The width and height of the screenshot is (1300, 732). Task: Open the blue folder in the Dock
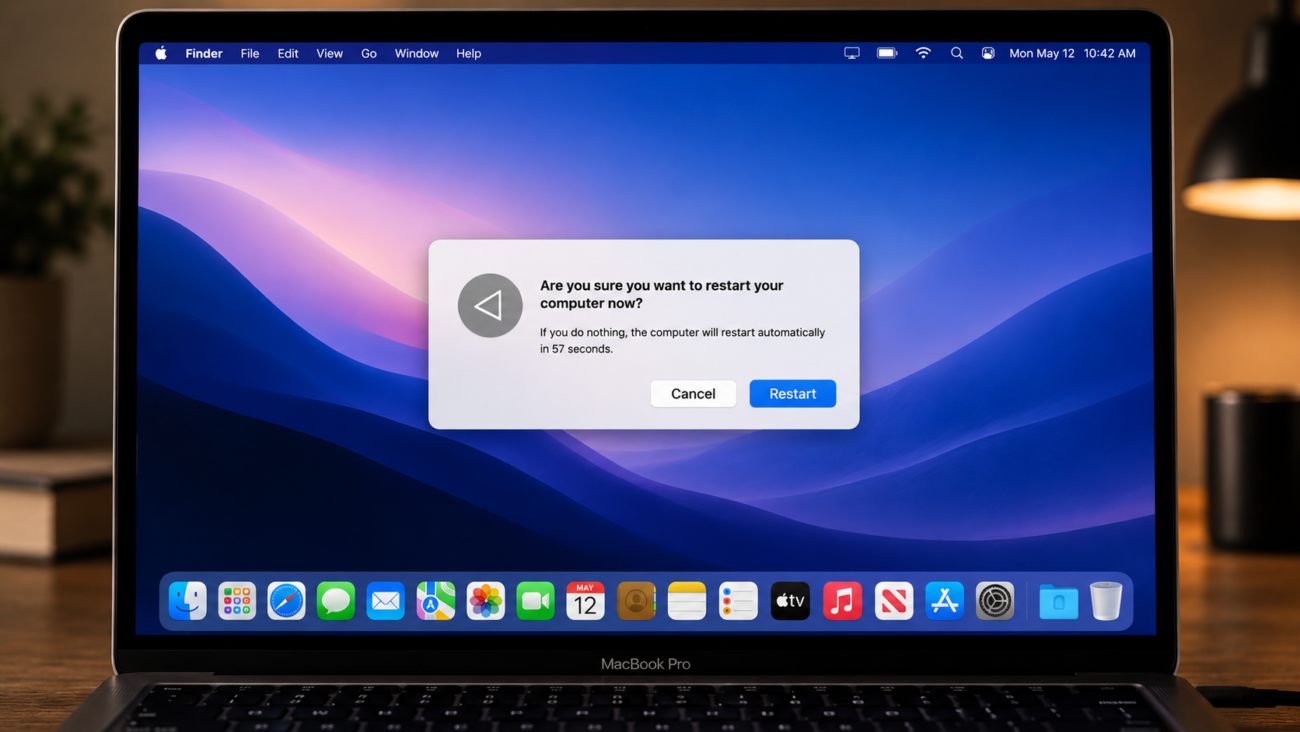point(1058,602)
